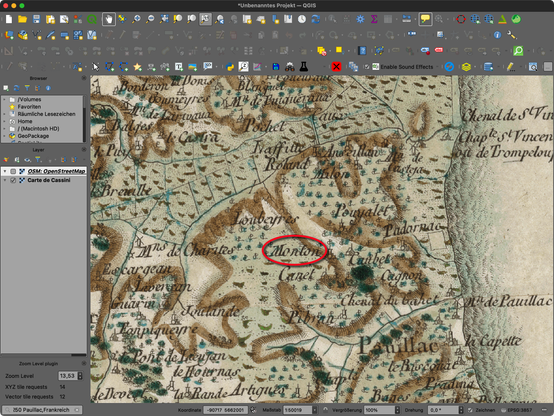Select the Carte de Cassini layer name
The height and width of the screenshot is (416, 554).
(x=49, y=180)
